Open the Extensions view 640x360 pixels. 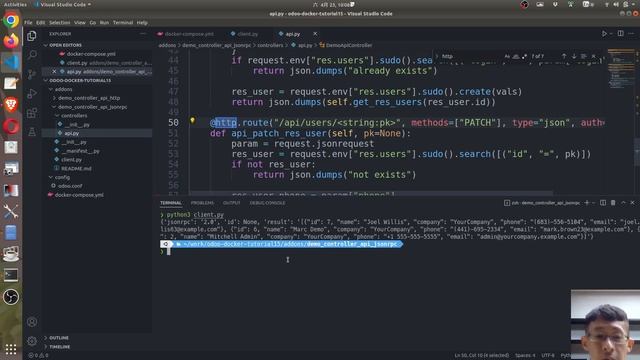[32, 113]
